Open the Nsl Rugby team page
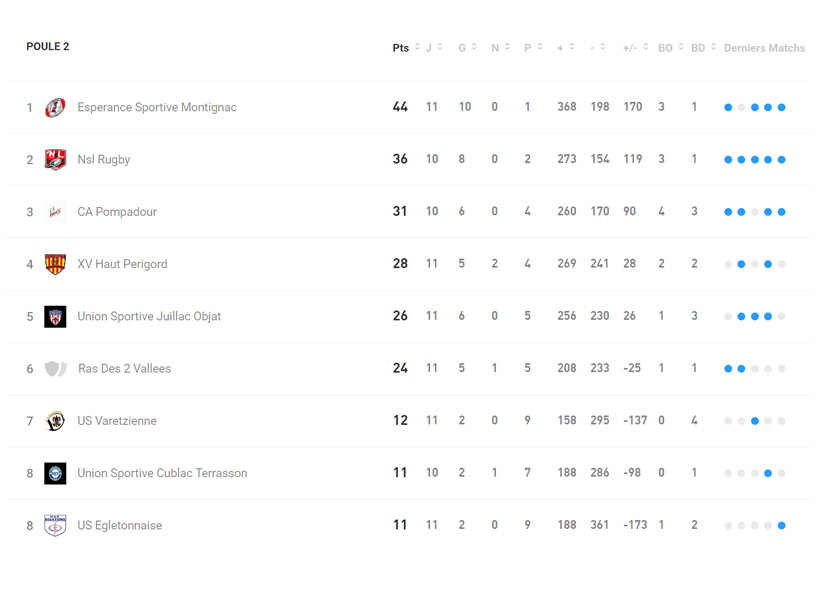This screenshot has width=822, height=595. (x=104, y=160)
